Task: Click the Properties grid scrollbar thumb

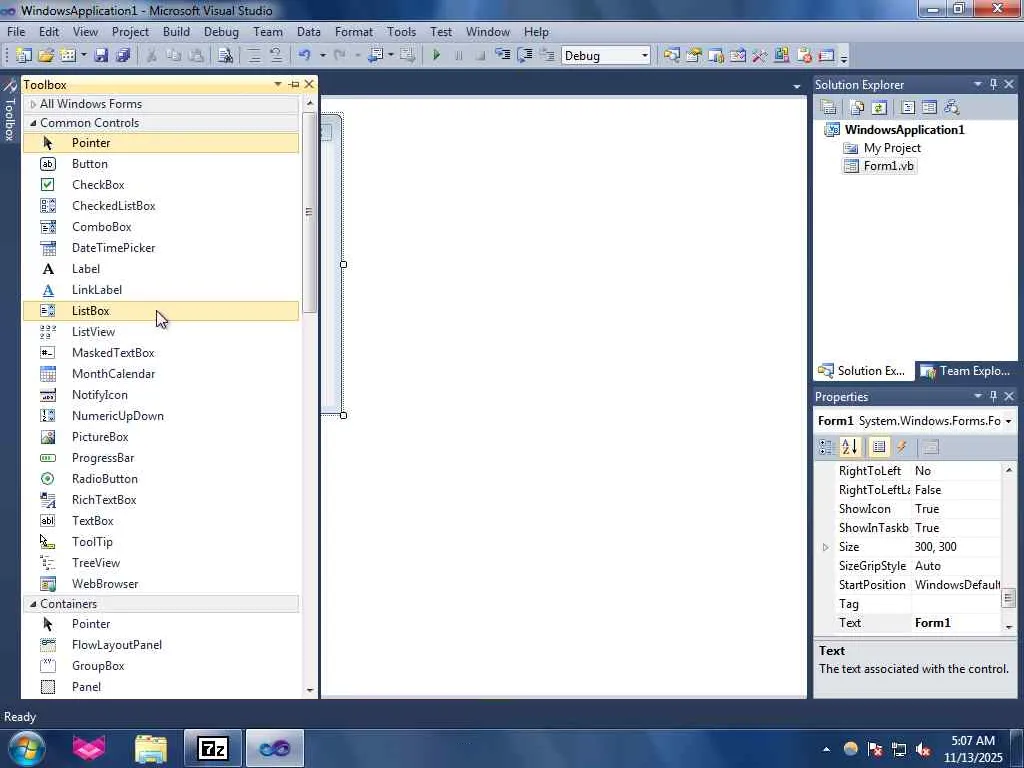Action: click(1008, 598)
